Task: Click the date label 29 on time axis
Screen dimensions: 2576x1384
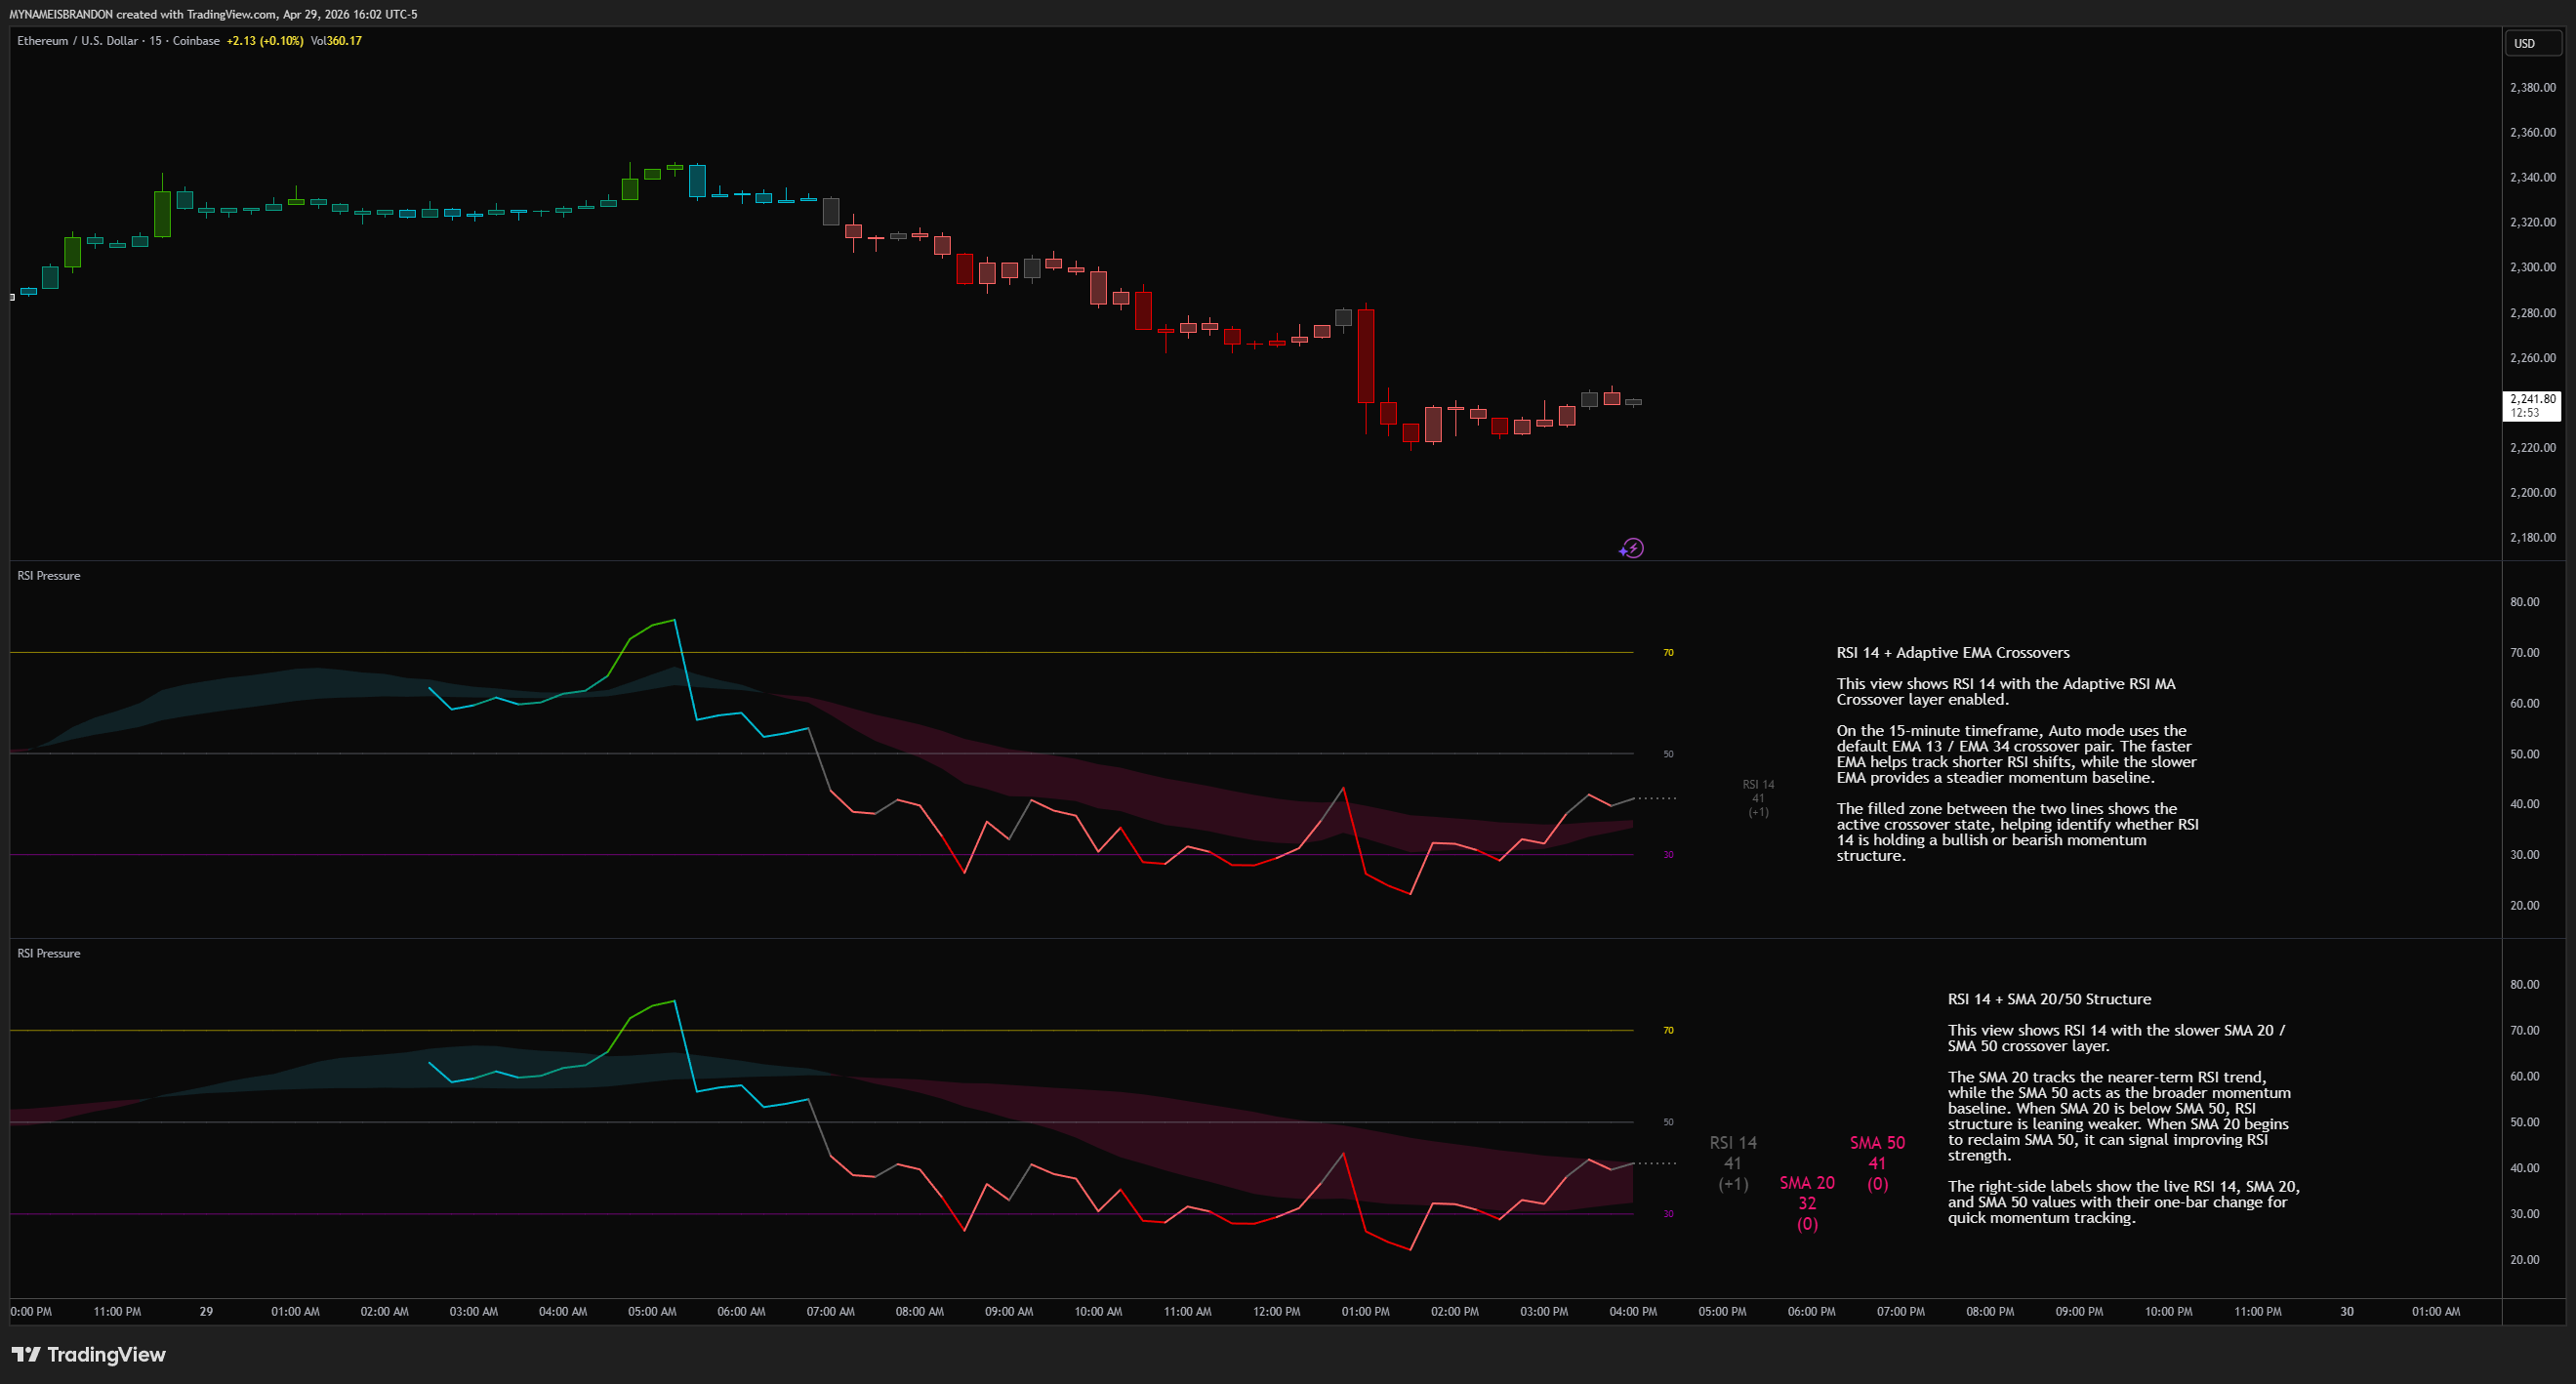Action: 206,1312
